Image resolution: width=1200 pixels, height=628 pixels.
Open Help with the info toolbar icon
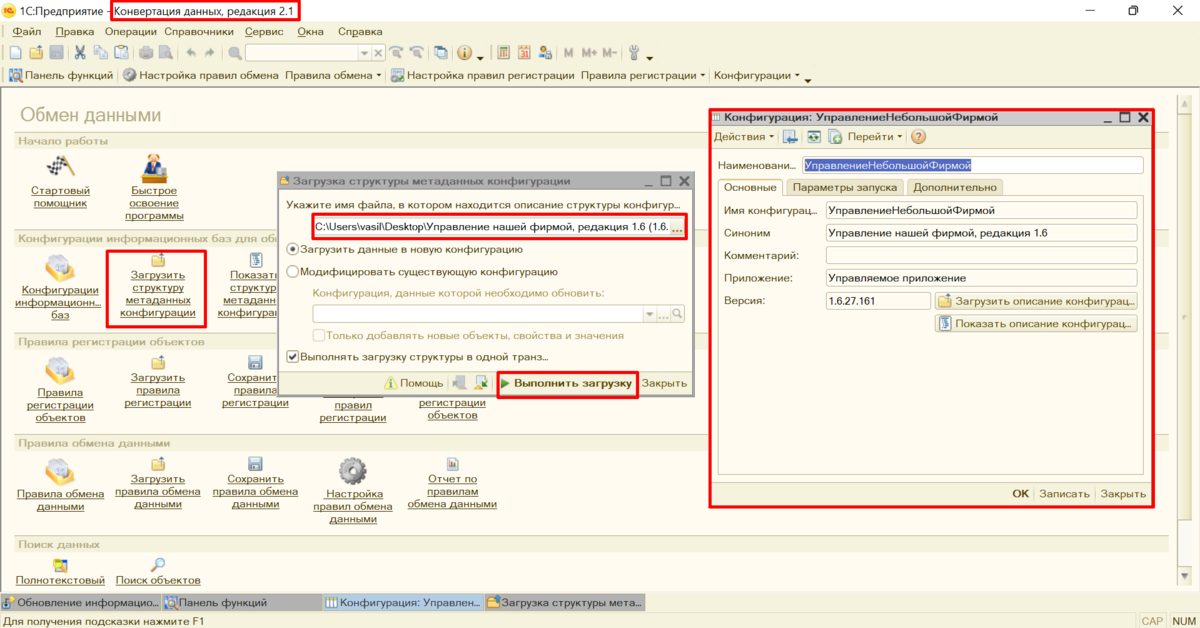coord(464,52)
